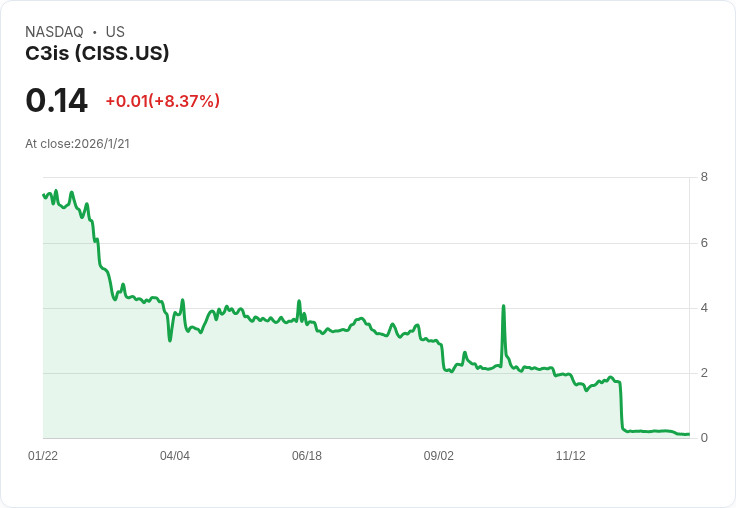Screen dimensions: 736x508
Task: Click the 4 value on y-axis
Action: coord(704,308)
